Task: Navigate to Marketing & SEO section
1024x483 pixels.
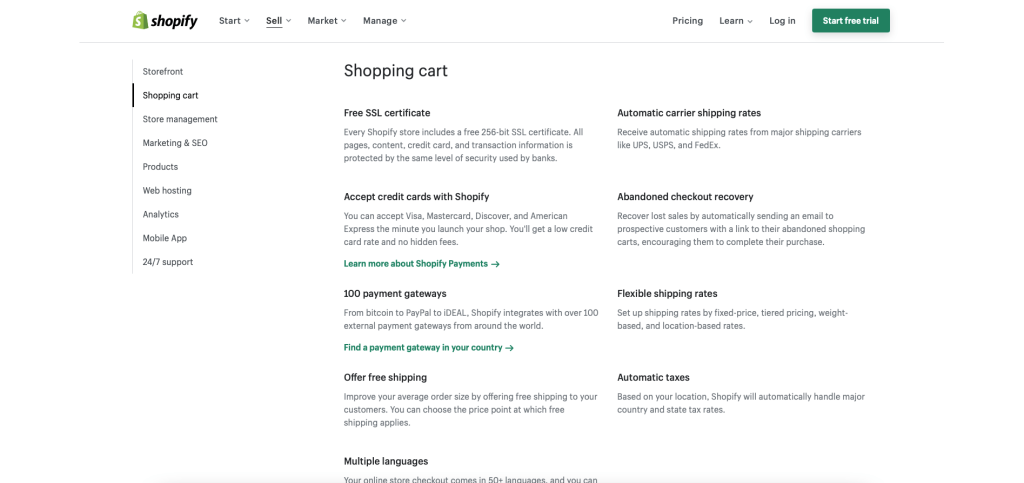Action: pyautogui.click(x=175, y=143)
